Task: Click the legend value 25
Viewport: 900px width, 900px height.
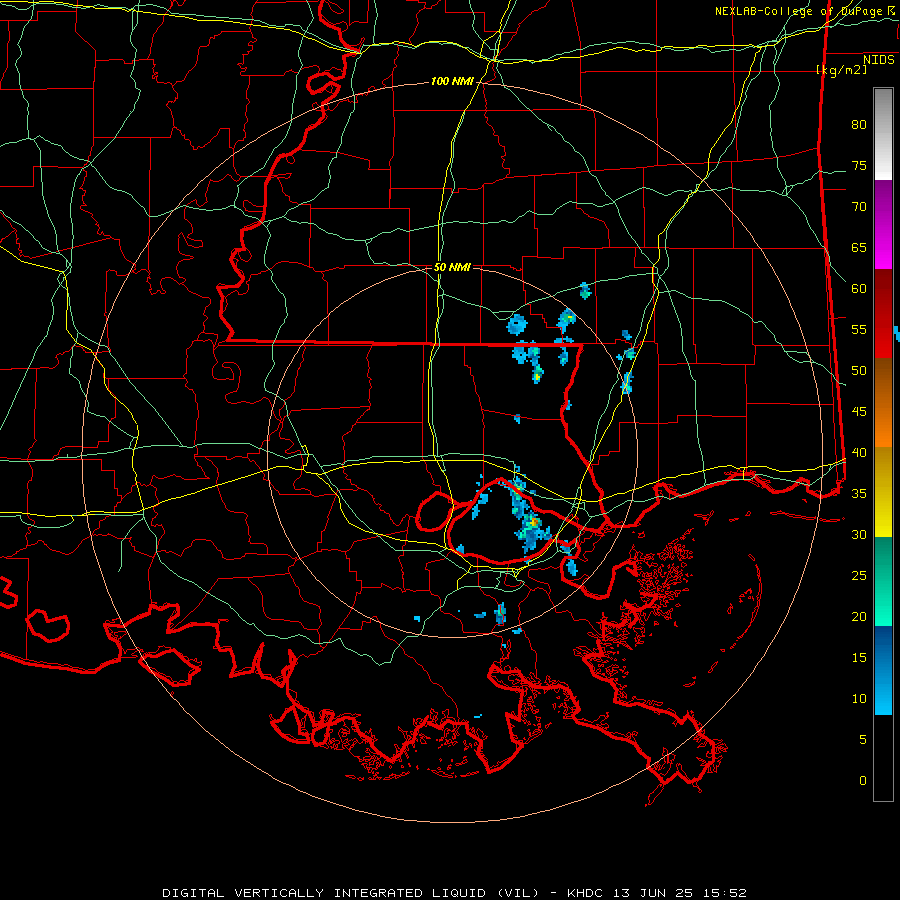Action: pos(859,576)
